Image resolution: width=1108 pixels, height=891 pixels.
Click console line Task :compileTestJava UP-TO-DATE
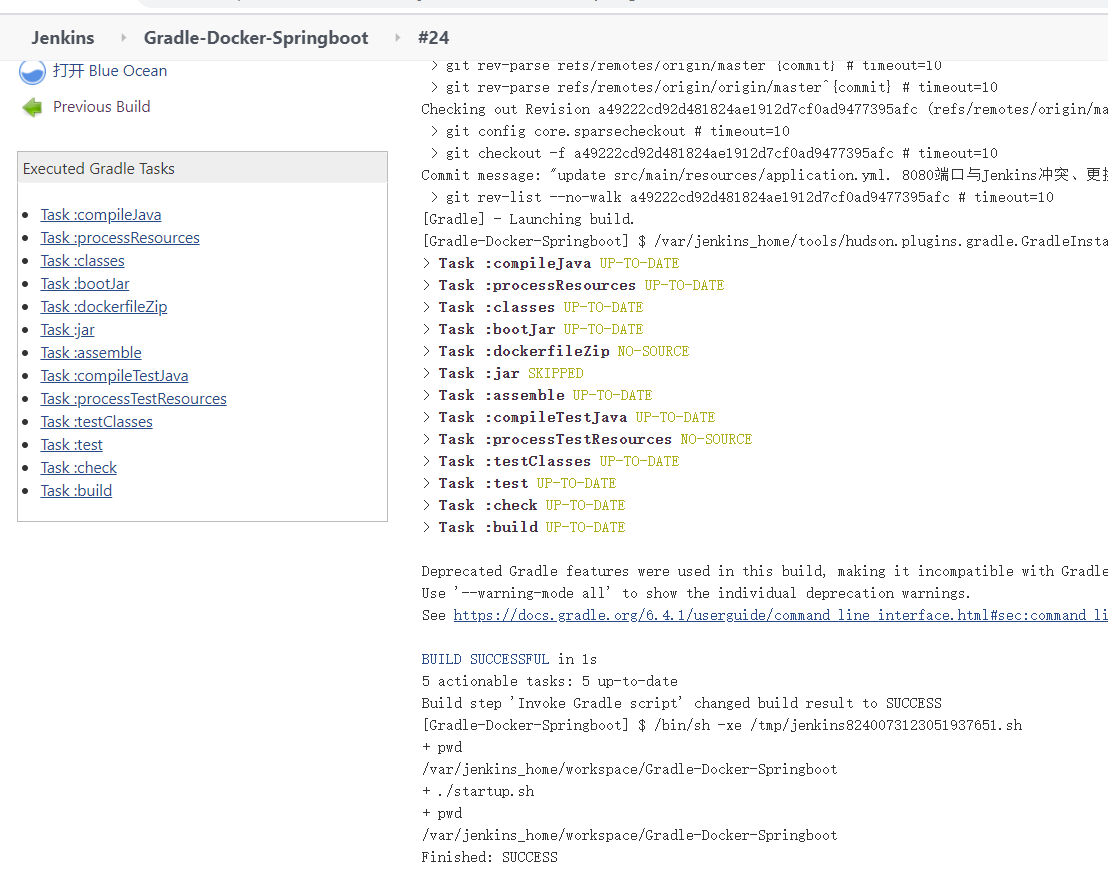569,417
